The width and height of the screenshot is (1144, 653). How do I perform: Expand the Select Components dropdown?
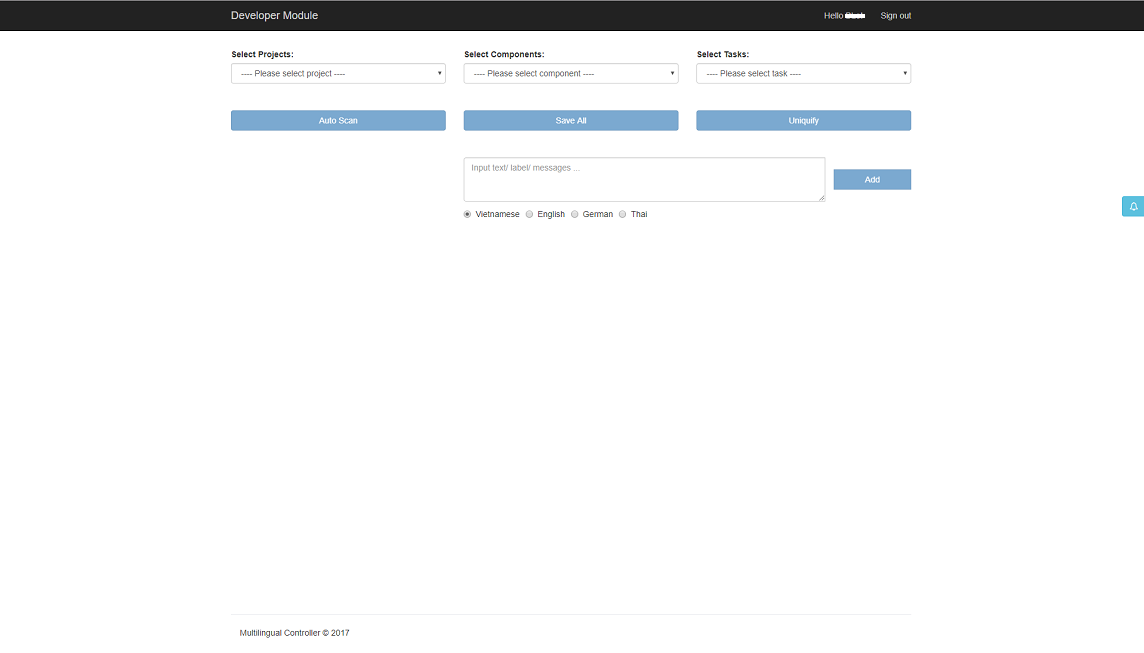click(x=571, y=74)
